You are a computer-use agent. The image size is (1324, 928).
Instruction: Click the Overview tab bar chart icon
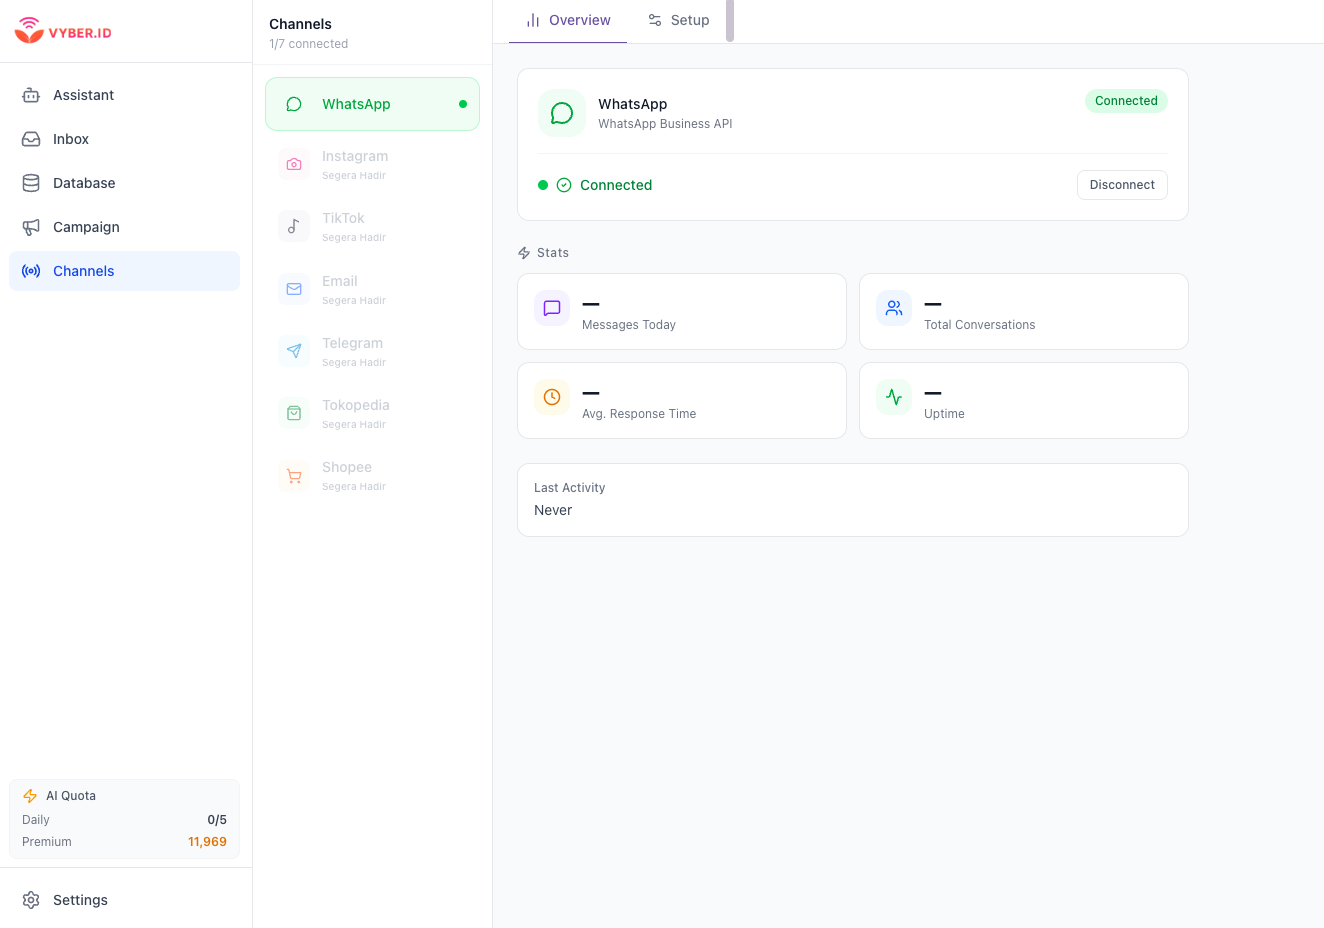coord(533,20)
